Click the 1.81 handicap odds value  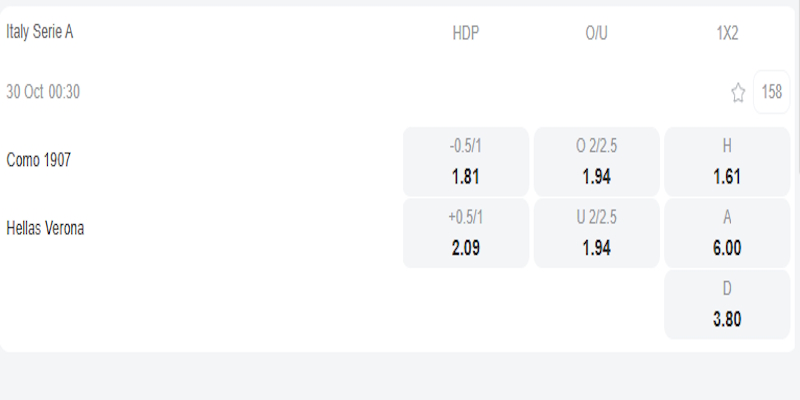tap(466, 177)
